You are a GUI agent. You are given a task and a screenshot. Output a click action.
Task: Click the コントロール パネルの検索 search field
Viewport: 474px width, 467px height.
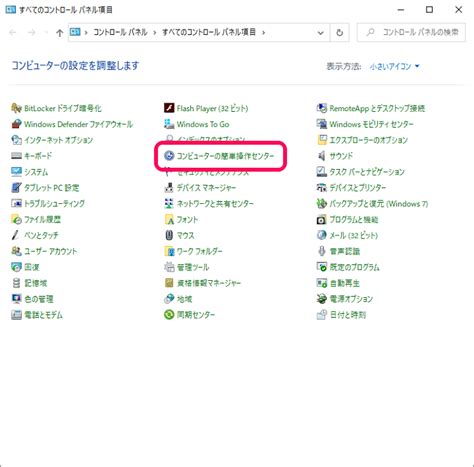[411, 32]
